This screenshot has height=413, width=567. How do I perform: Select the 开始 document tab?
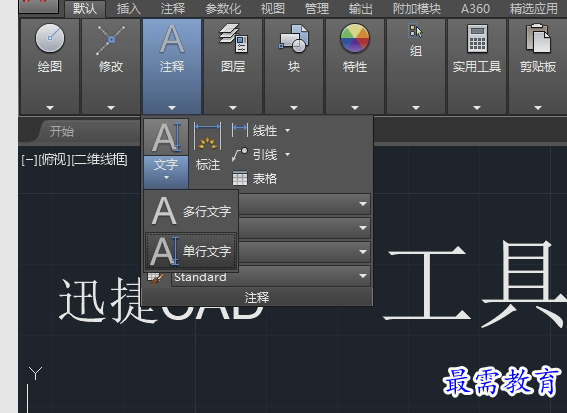click(61, 131)
